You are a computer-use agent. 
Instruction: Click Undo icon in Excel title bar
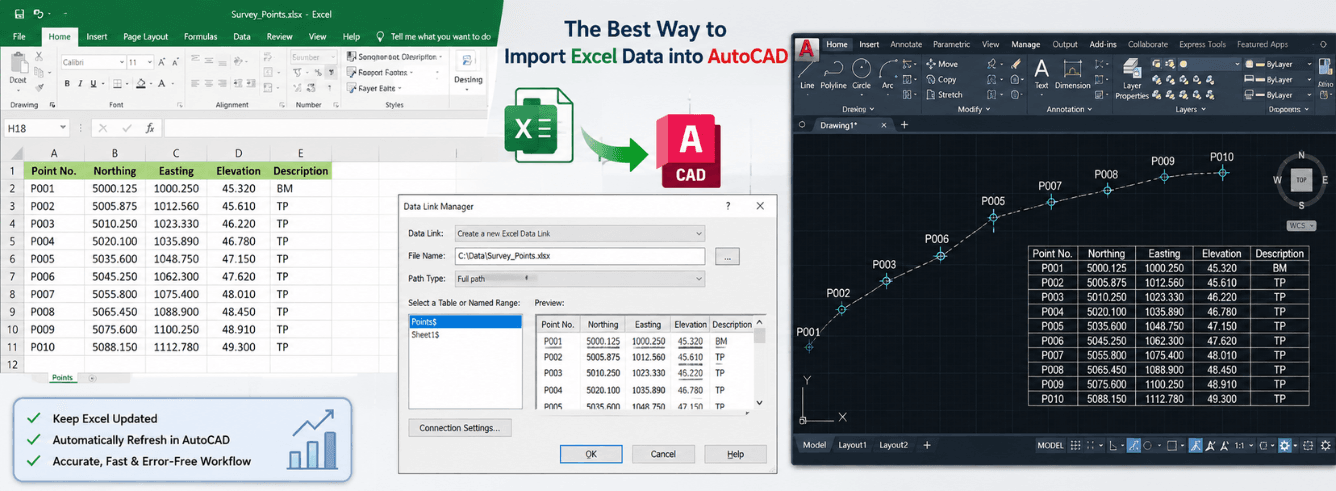coord(37,15)
